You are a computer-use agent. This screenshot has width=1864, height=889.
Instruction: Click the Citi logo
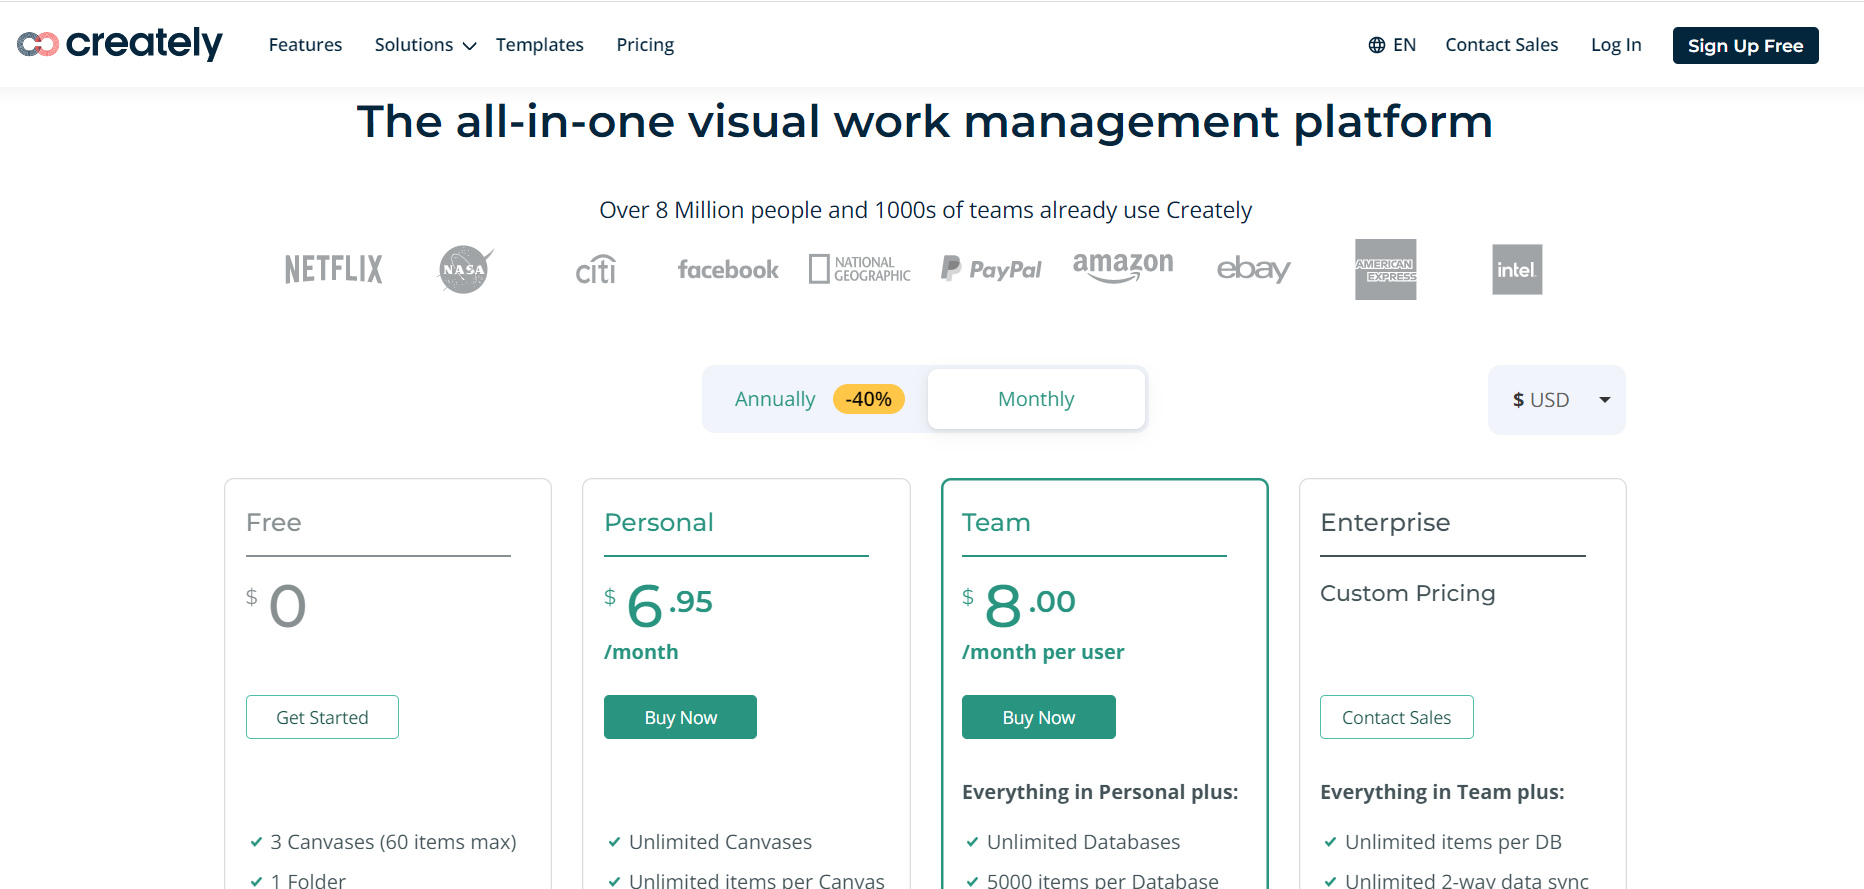click(x=596, y=269)
